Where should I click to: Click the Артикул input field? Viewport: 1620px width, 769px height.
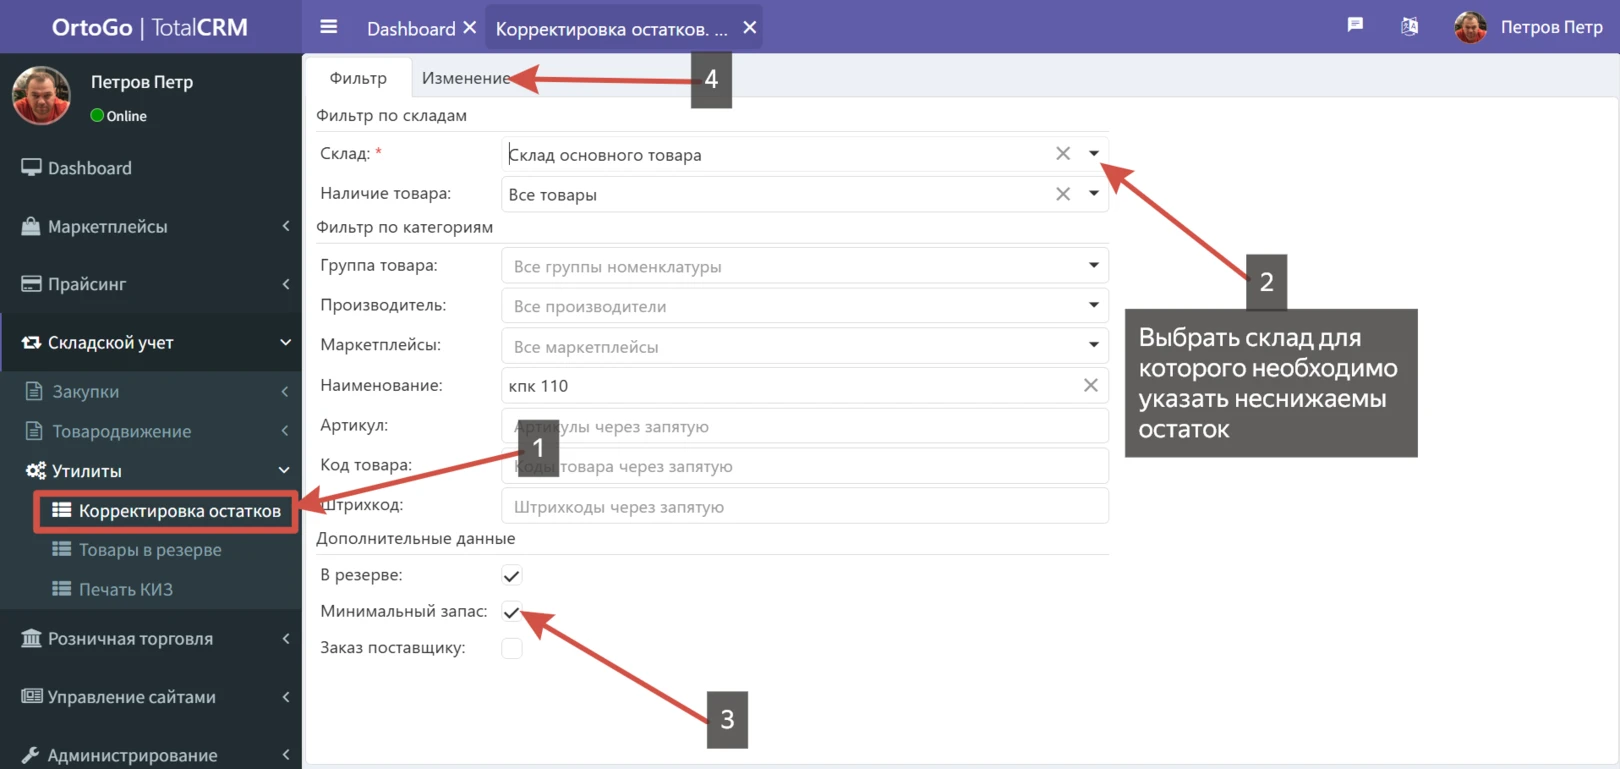[804, 427]
